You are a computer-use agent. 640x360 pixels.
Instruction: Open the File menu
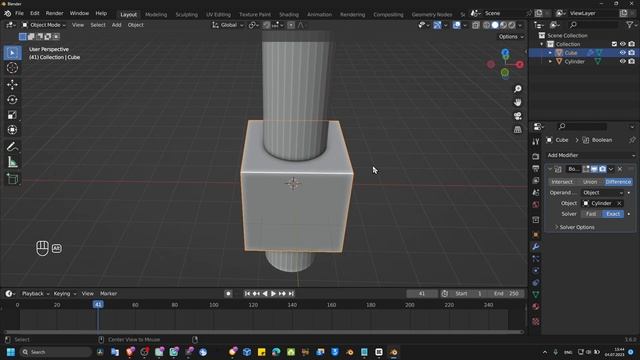click(19, 13)
